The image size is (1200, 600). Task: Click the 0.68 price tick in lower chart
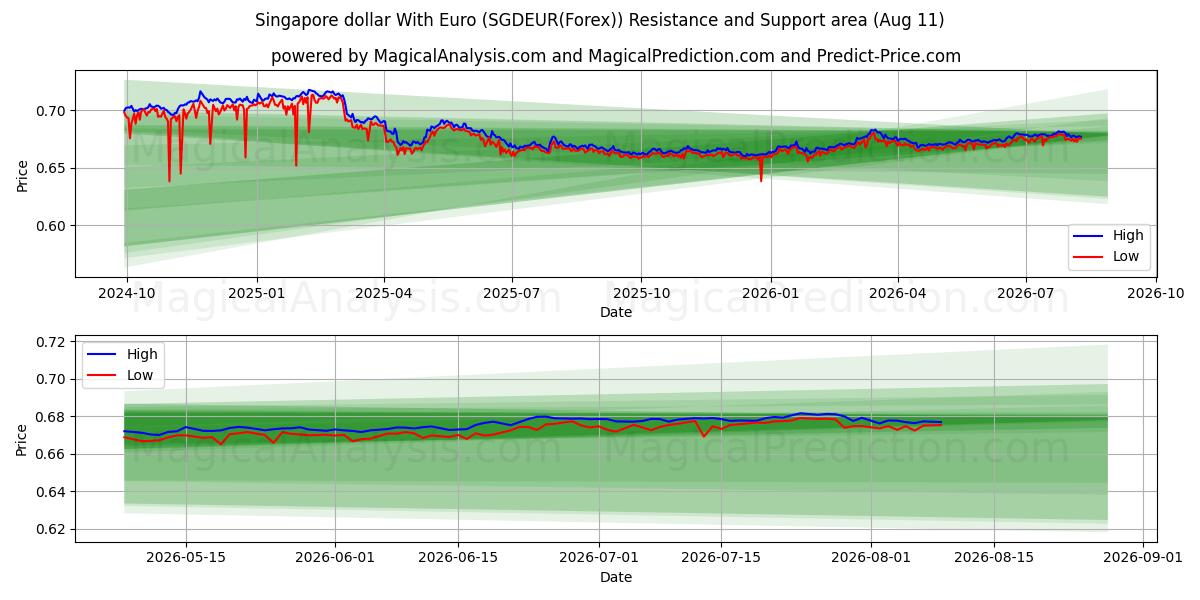(x=52, y=417)
